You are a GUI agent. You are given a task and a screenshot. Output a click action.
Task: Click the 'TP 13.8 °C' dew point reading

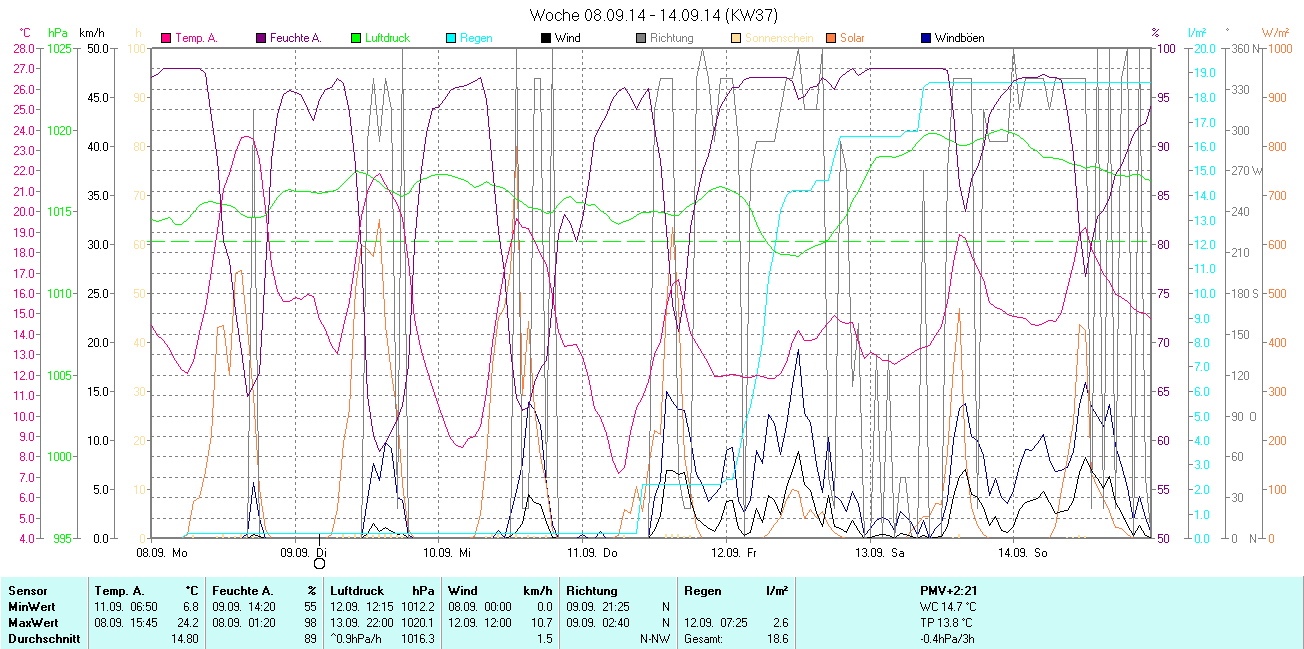pos(948,623)
